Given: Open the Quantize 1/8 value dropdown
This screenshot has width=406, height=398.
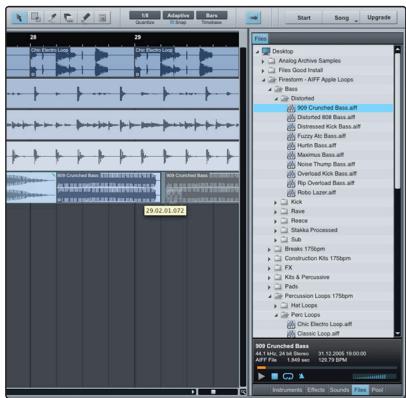Looking at the screenshot, I should [145, 15].
